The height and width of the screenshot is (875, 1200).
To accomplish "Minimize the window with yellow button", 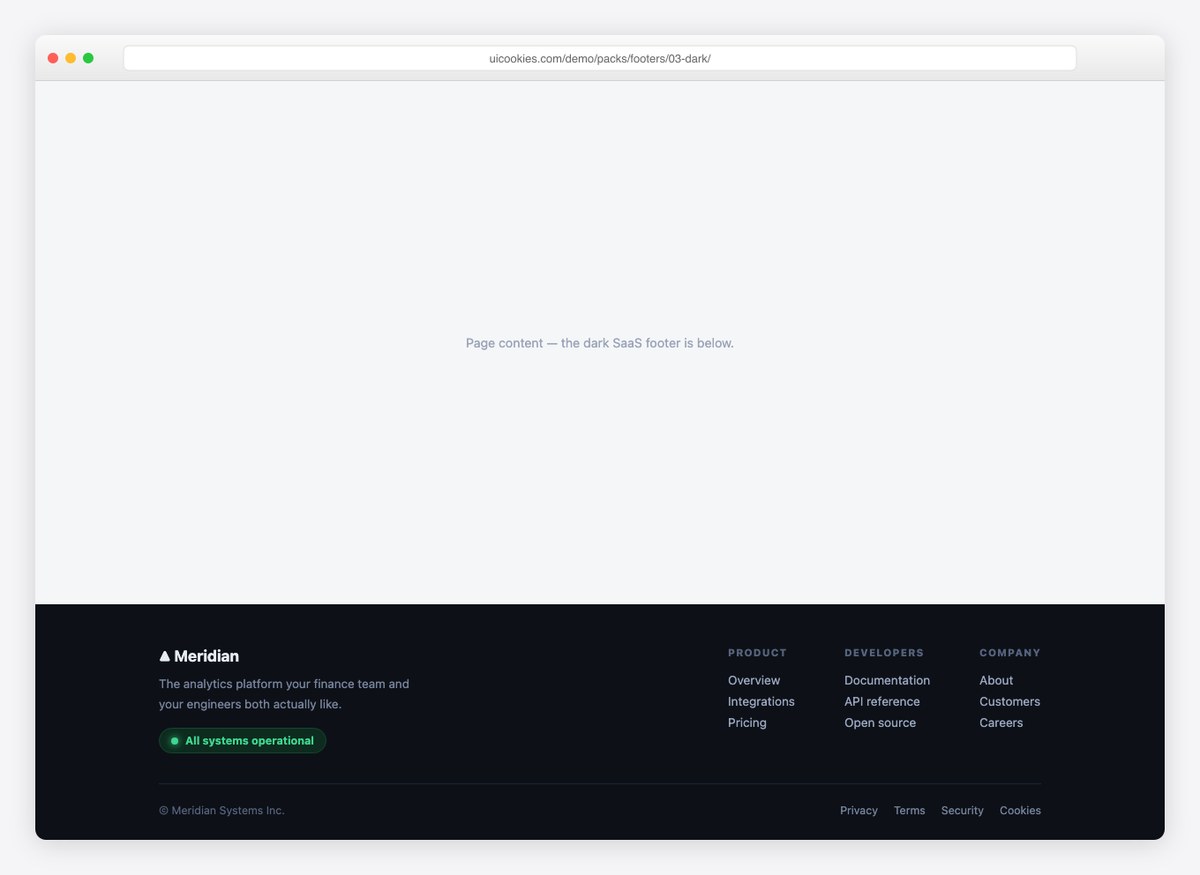I will coord(70,58).
